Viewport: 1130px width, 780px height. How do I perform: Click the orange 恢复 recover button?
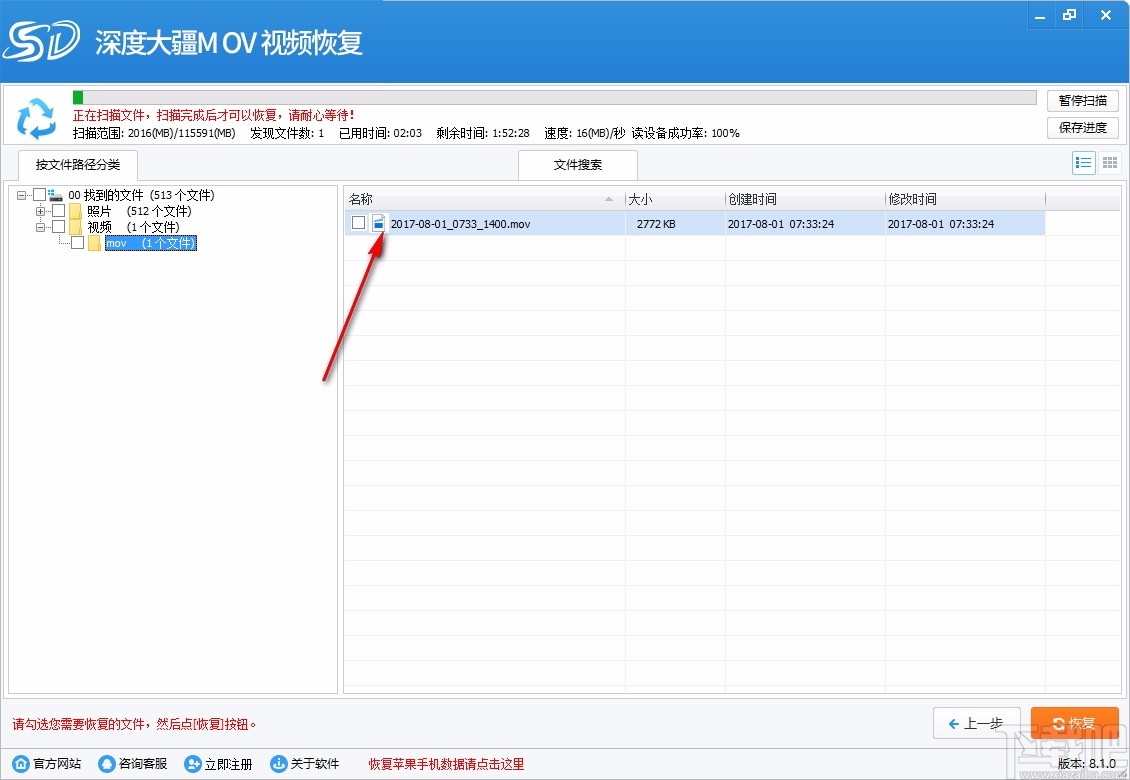point(1074,723)
